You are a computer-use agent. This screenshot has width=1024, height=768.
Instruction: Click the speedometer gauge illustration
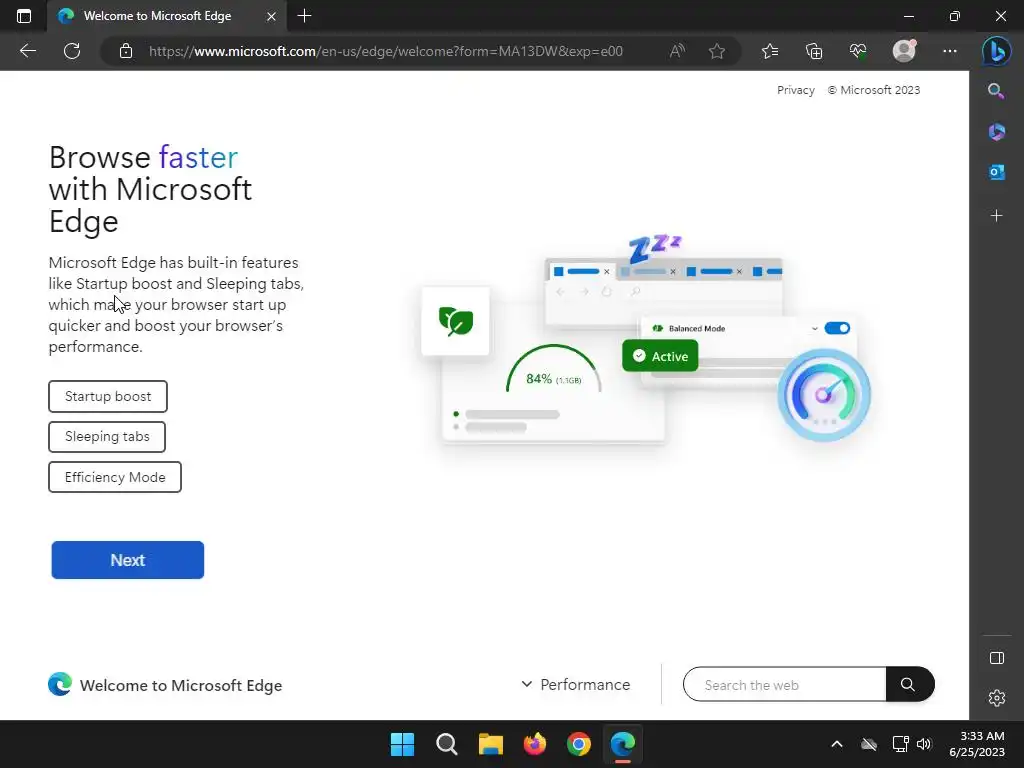(x=824, y=394)
